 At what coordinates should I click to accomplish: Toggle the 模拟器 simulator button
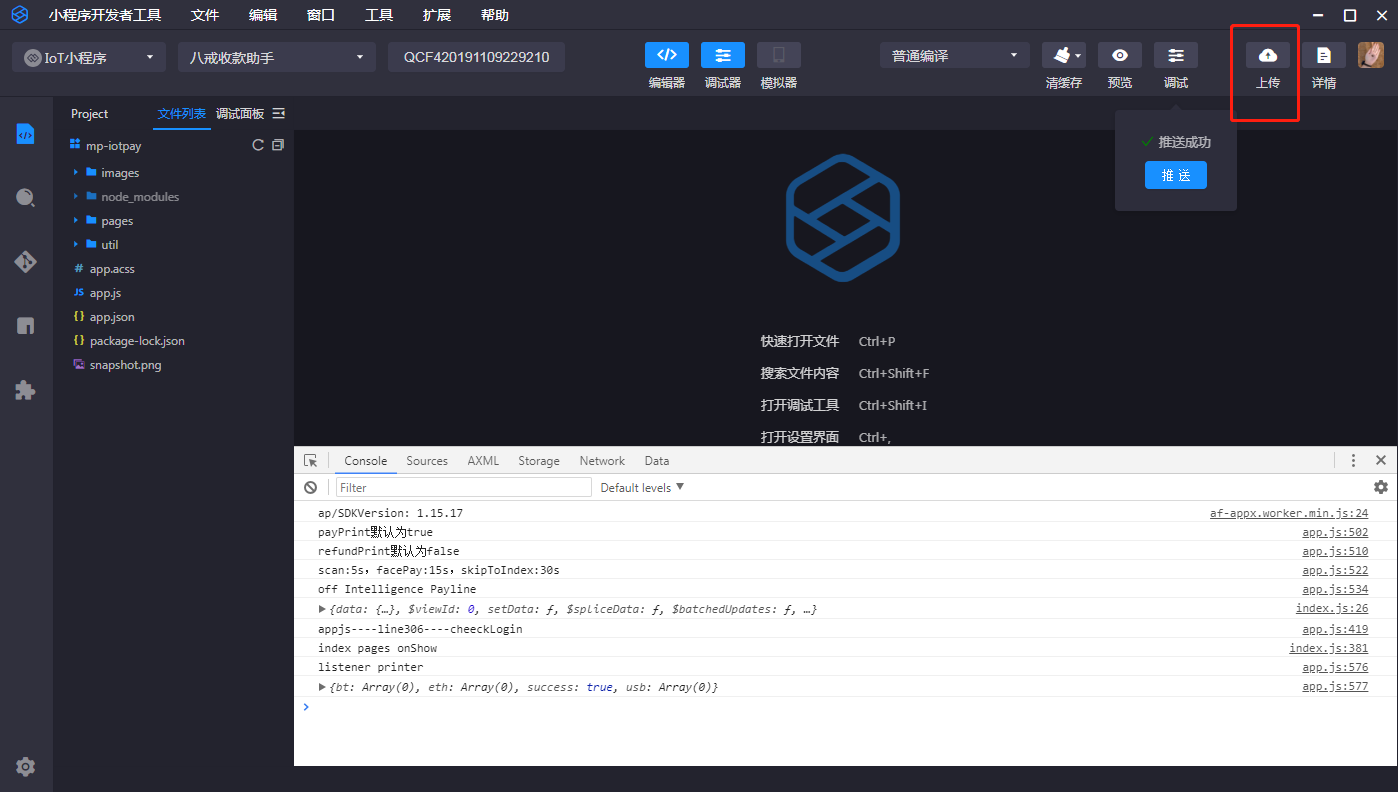pyautogui.click(x=779, y=55)
